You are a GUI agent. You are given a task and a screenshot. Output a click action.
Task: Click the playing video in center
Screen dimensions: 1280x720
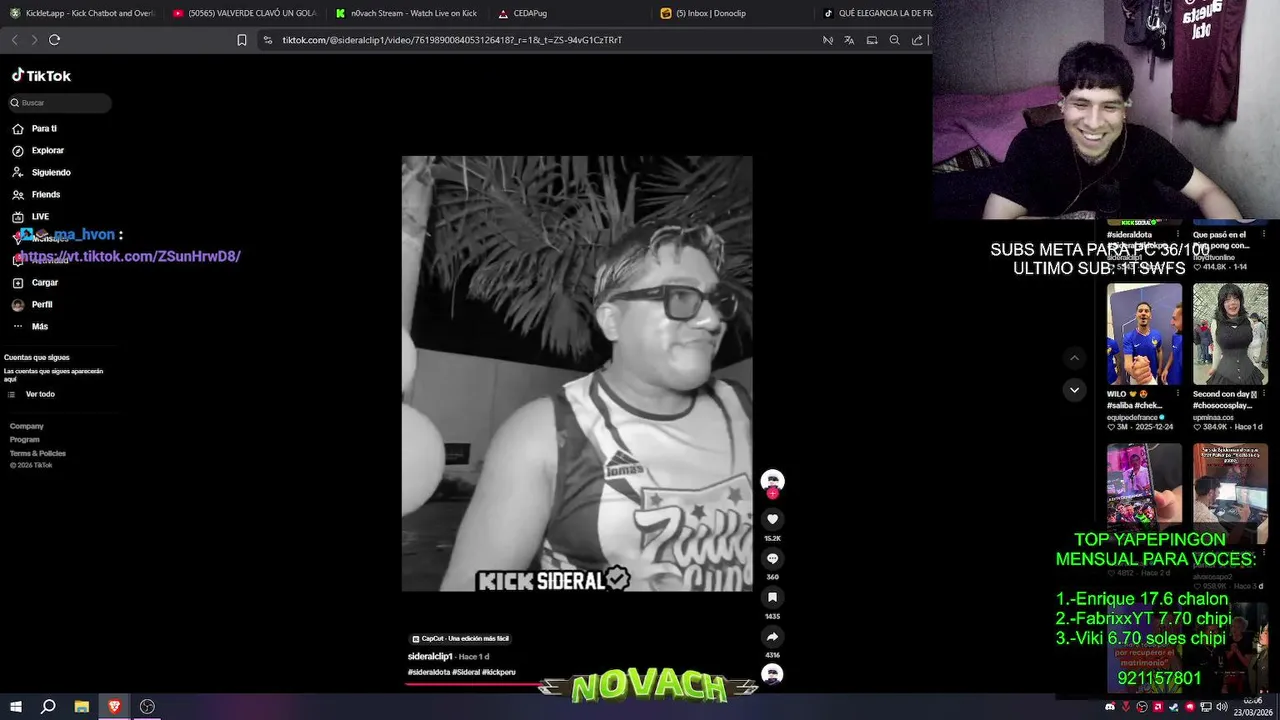point(577,373)
